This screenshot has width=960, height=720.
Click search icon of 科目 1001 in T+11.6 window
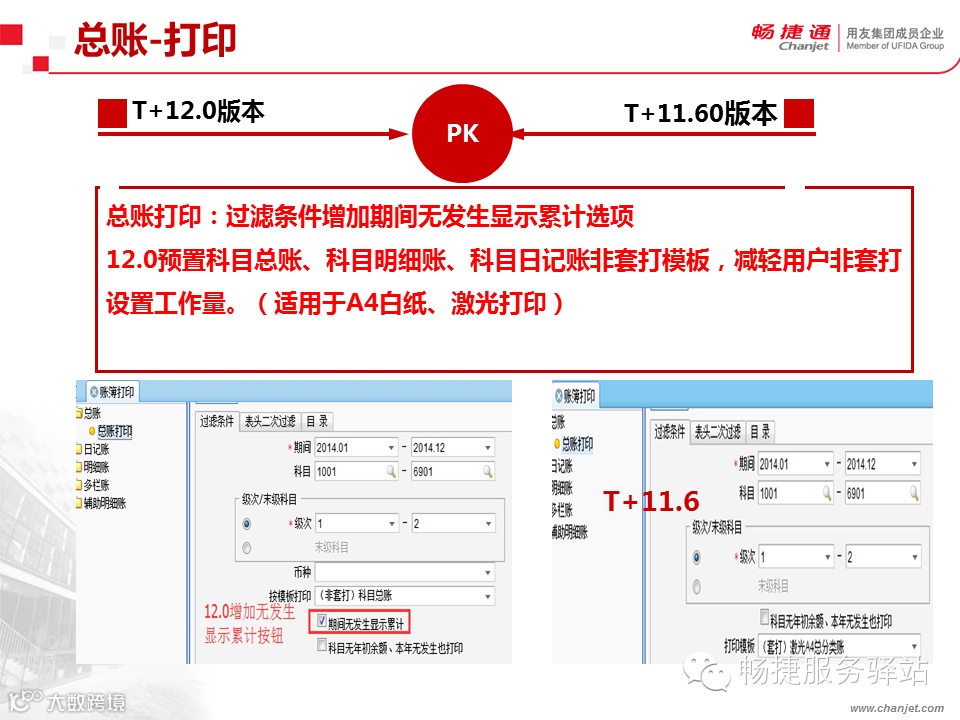coord(827,493)
